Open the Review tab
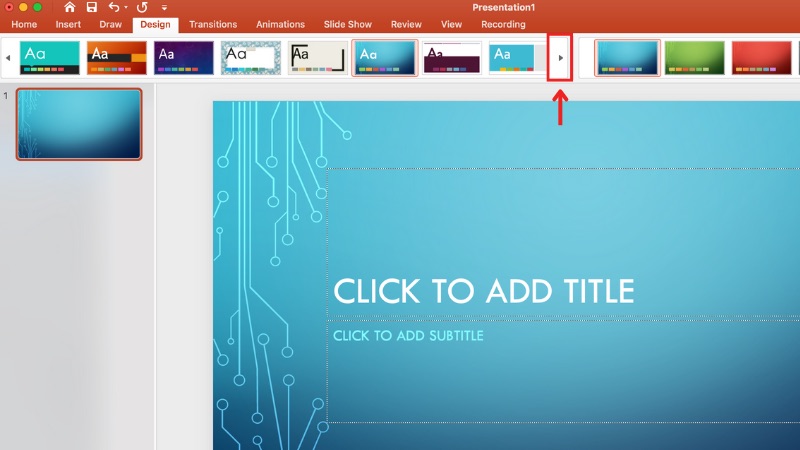Image resolution: width=800 pixels, height=450 pixels. tap(406, 24)
